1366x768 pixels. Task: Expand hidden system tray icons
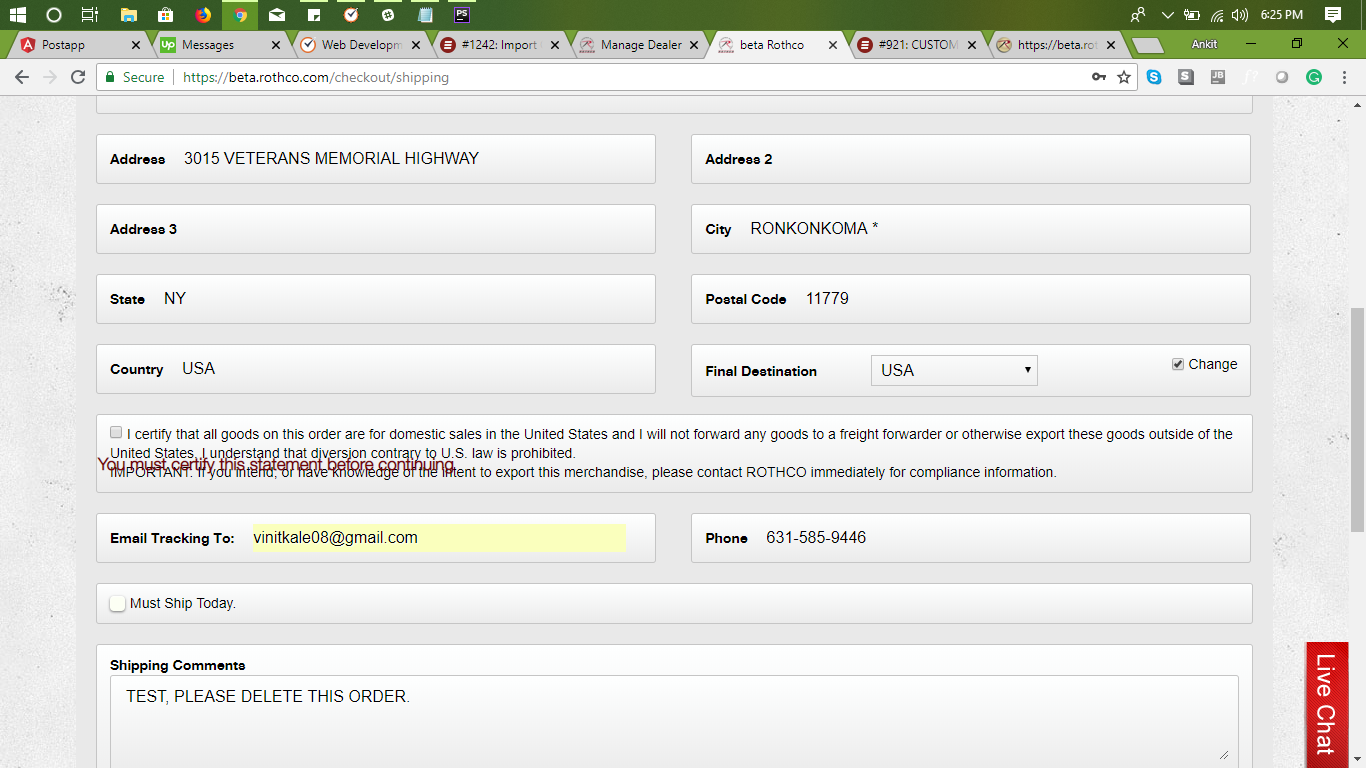tap(1166, 15)
